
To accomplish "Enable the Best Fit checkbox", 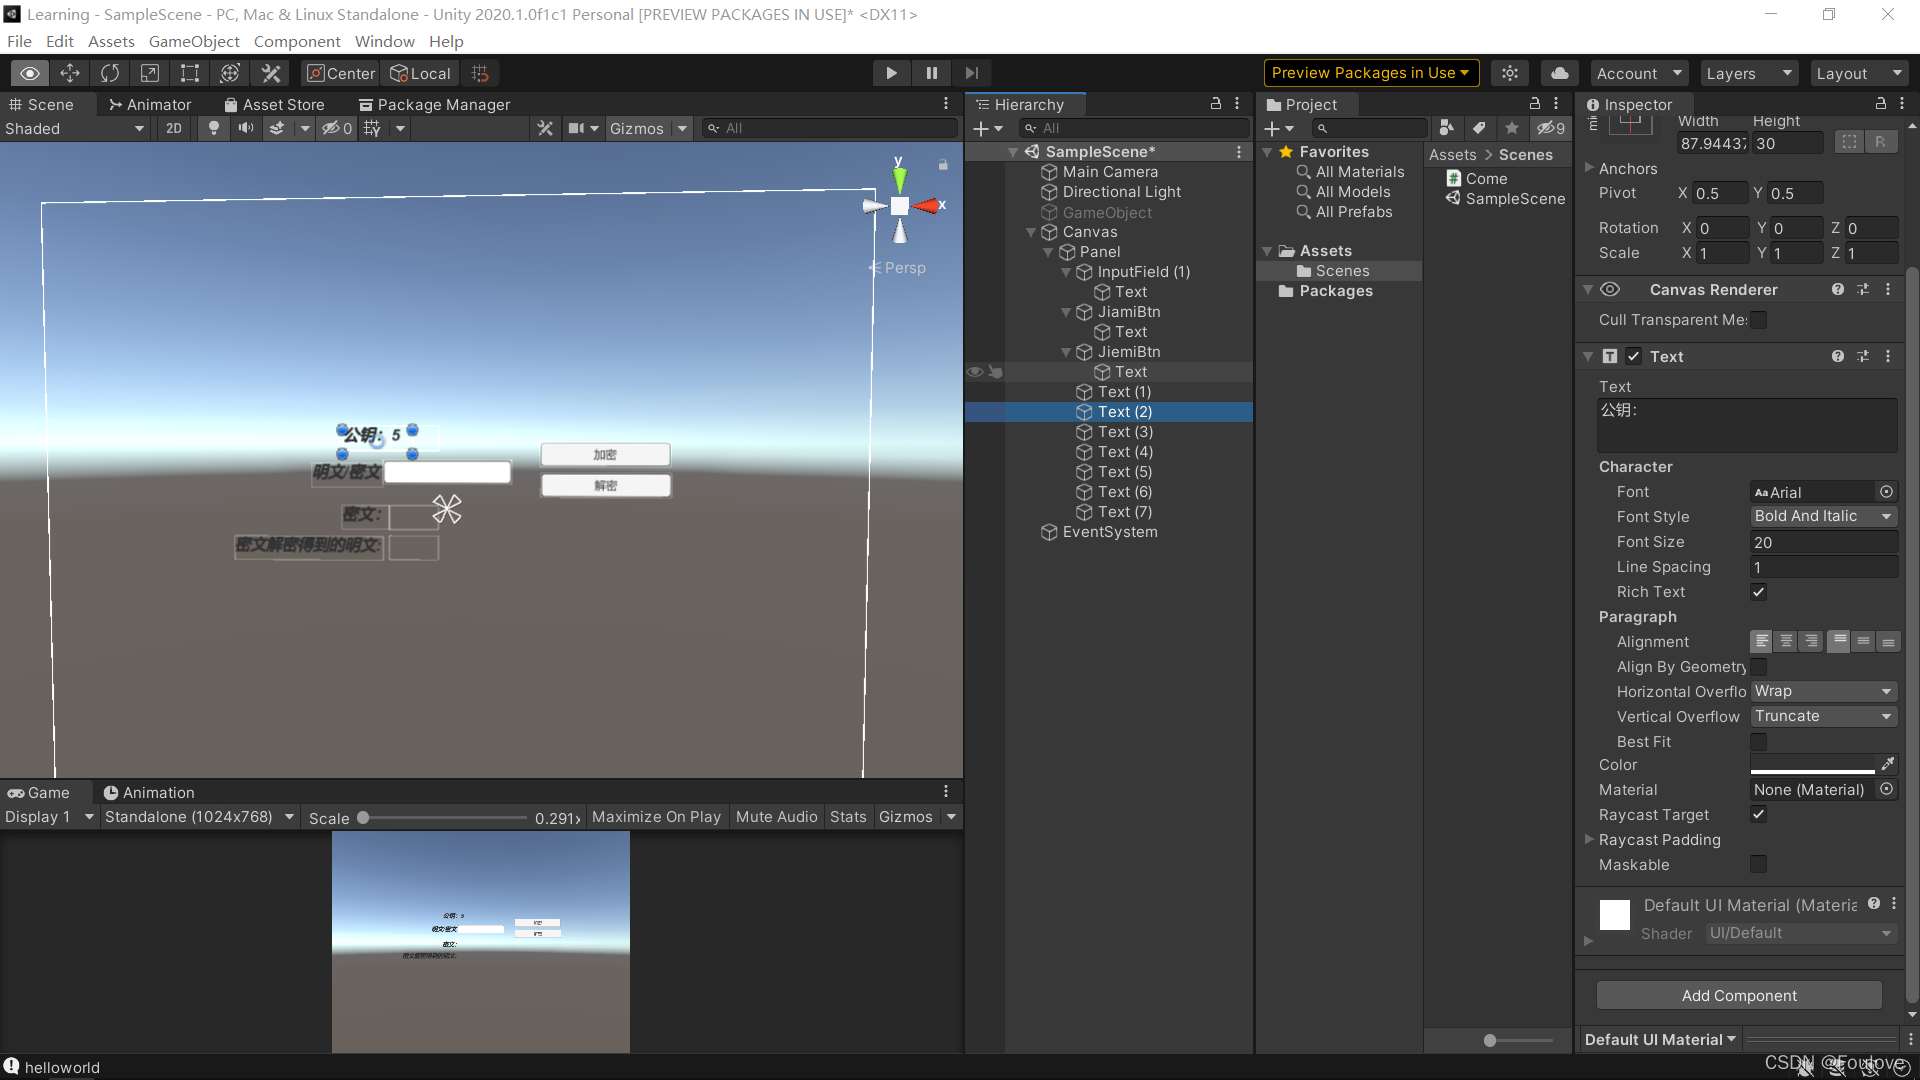I will (x=1758, y=742).
